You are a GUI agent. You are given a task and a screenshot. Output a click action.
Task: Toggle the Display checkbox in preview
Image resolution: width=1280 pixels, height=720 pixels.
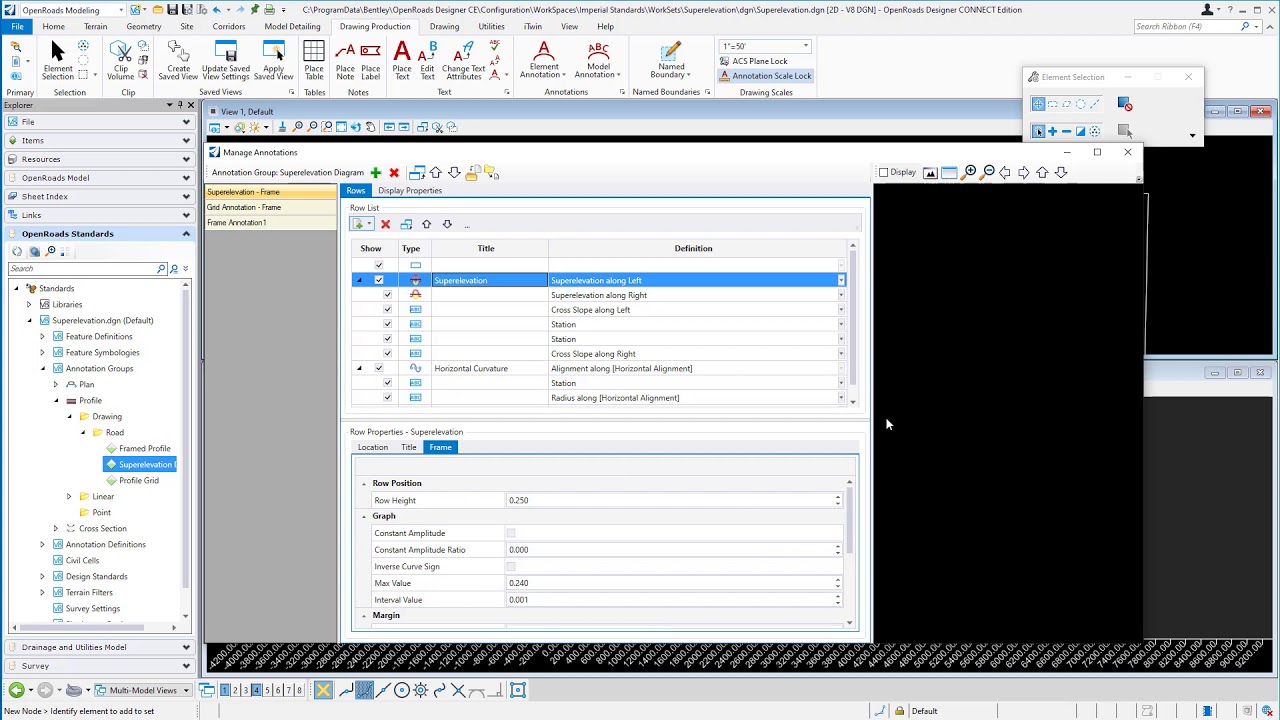click(883, 172)
